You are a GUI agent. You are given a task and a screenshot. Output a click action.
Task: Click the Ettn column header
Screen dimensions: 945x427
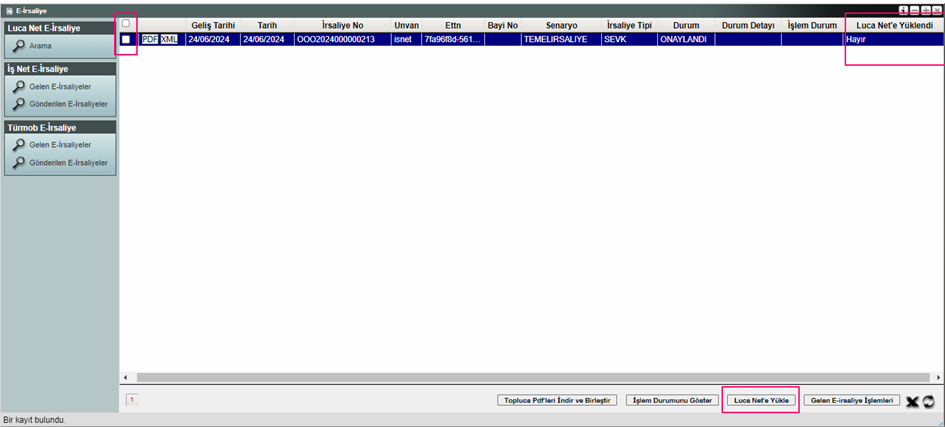tap(453, 26)
